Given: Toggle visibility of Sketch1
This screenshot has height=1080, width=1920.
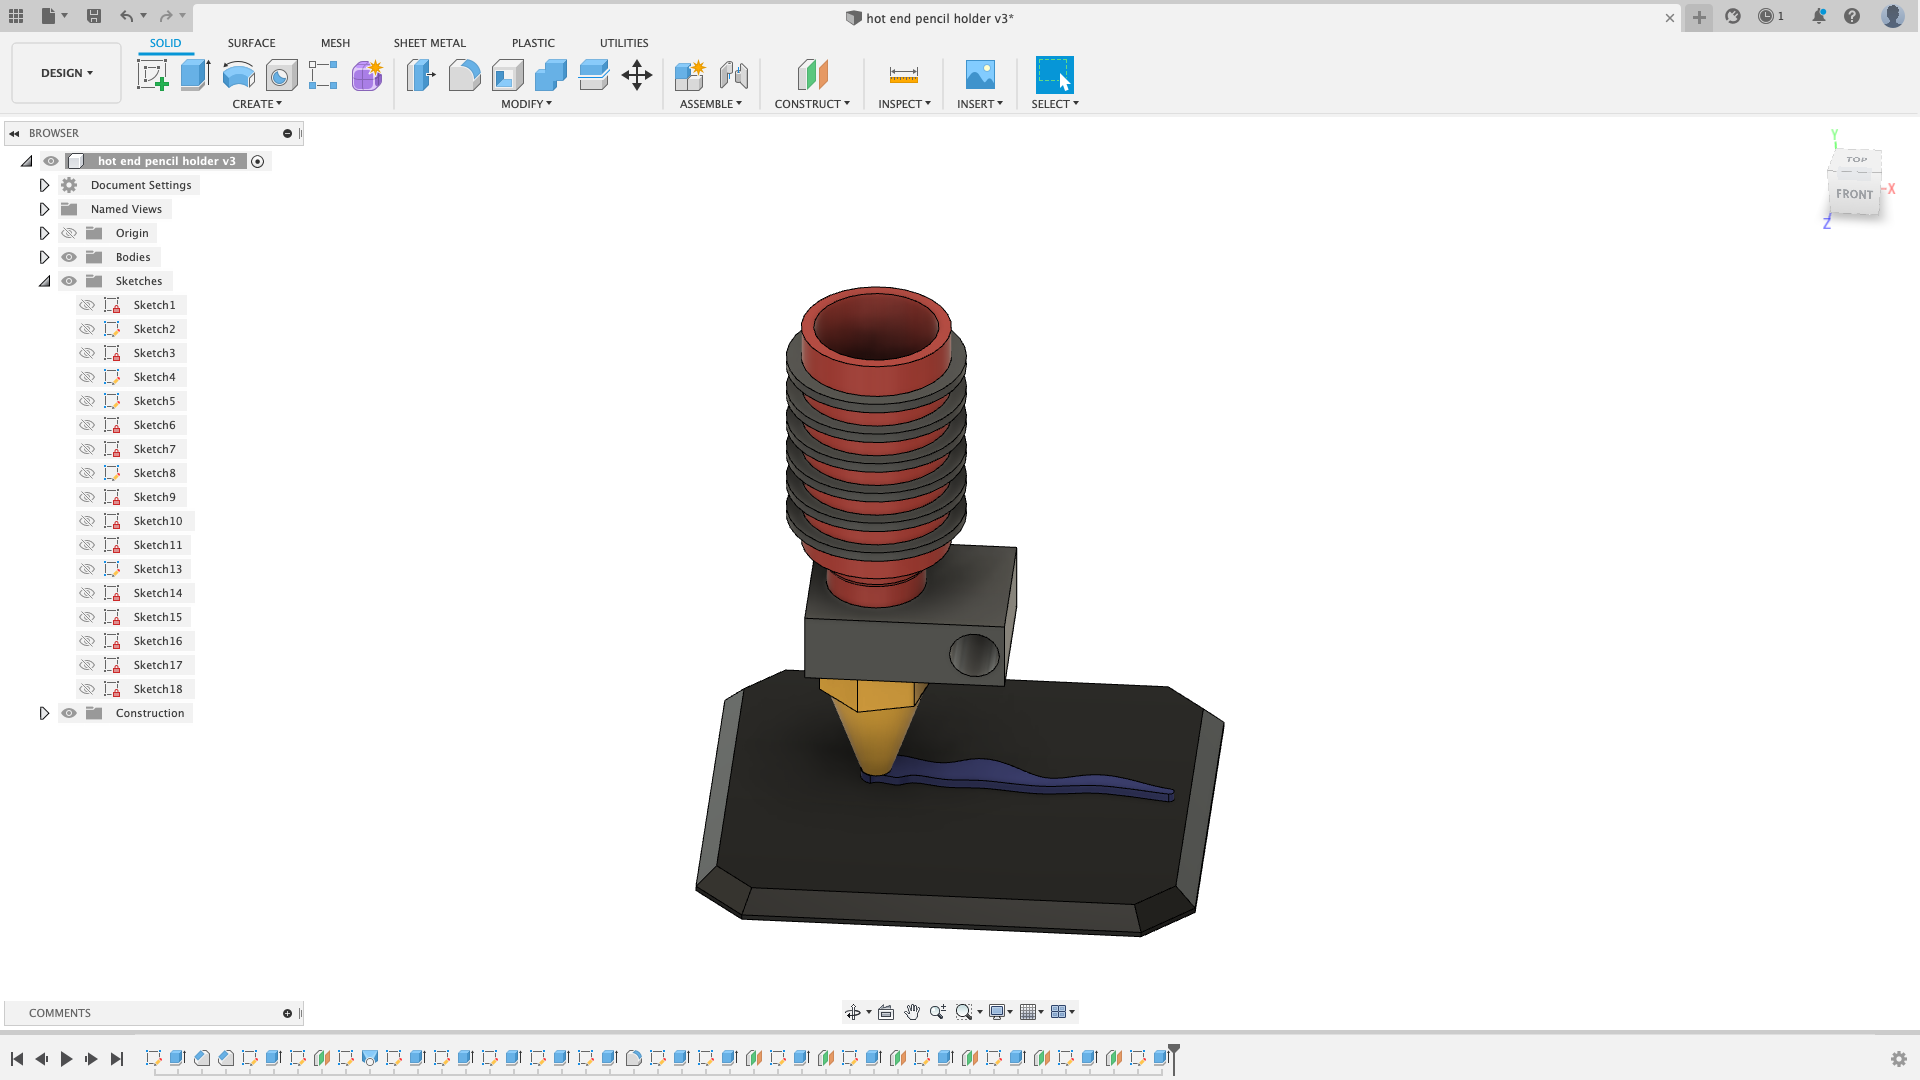Looking at the screenshot, I should (87, 305).
